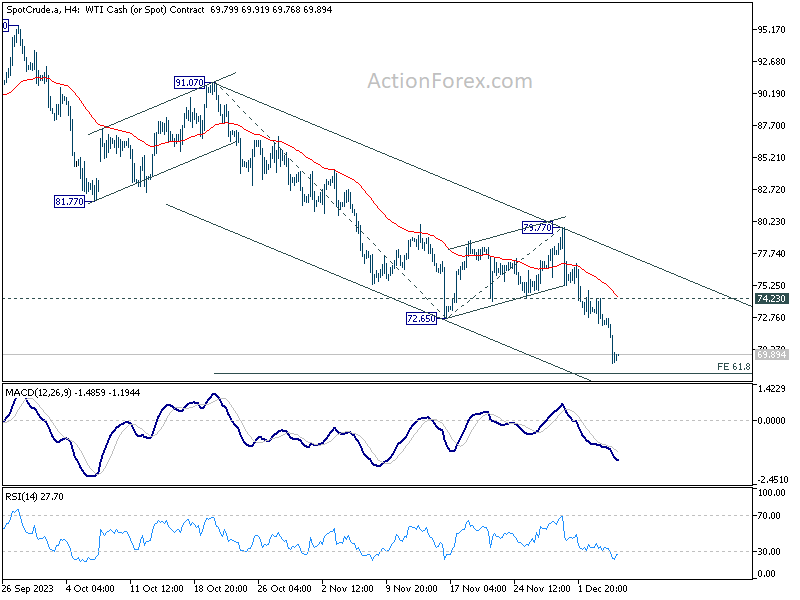
Task: Click the 90.190 price axis value
Action: [771, 94]
